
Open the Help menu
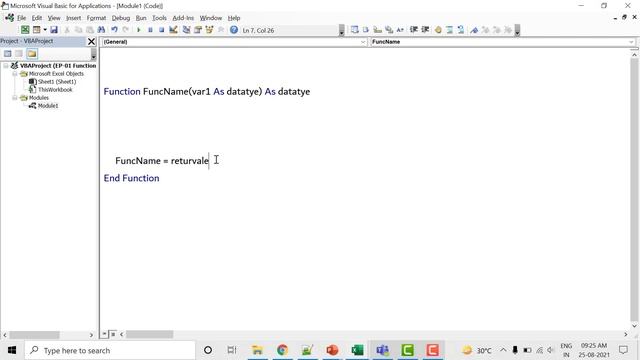234,18
